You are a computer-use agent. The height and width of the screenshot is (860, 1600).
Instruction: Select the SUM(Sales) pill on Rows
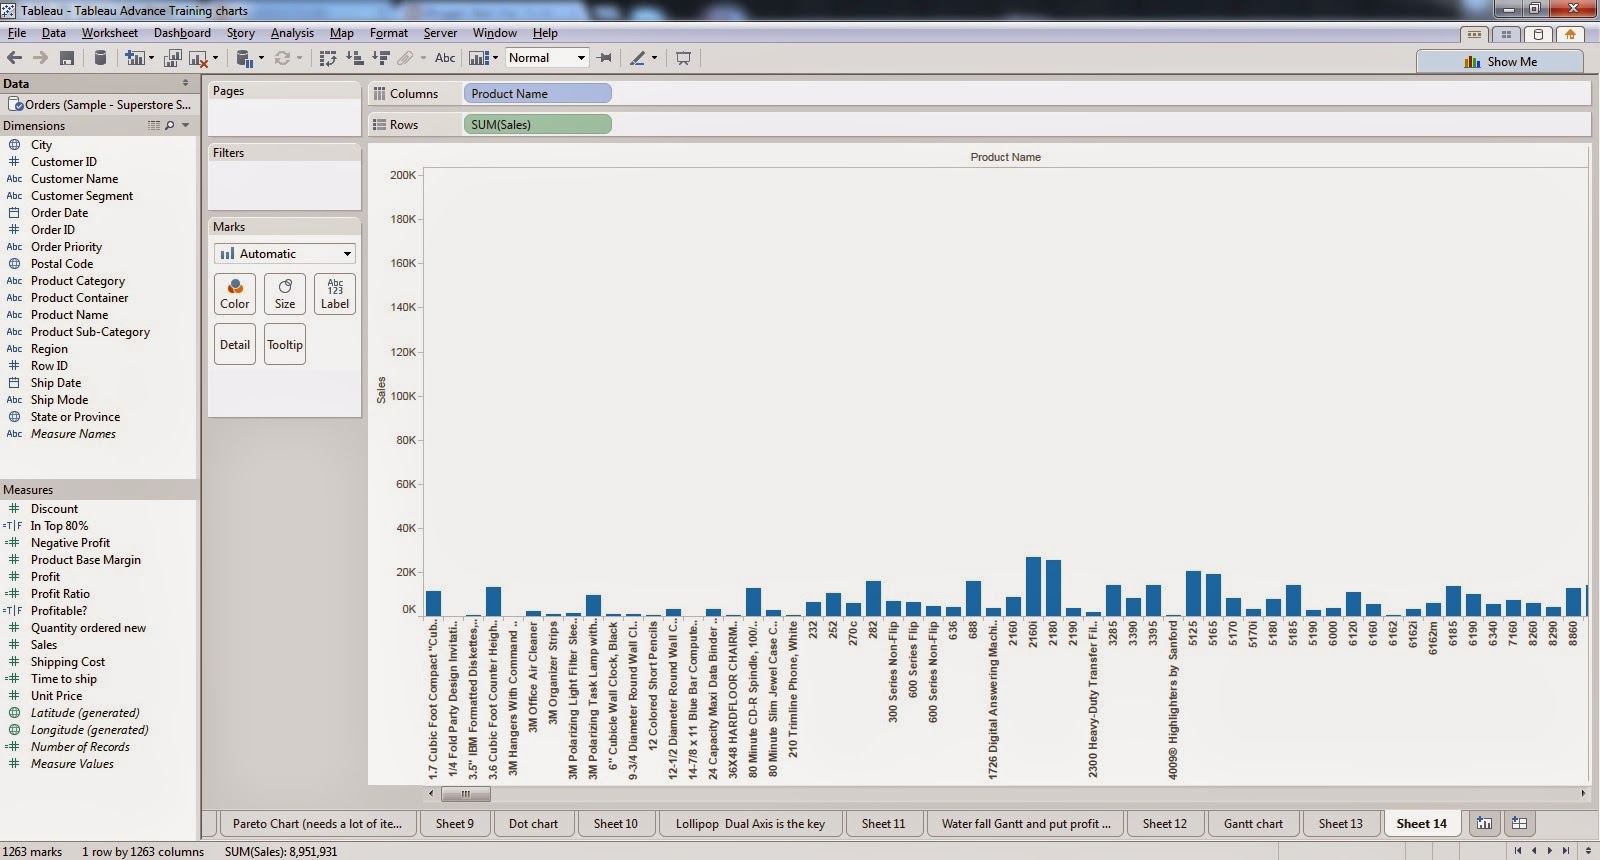coord(537,124)
